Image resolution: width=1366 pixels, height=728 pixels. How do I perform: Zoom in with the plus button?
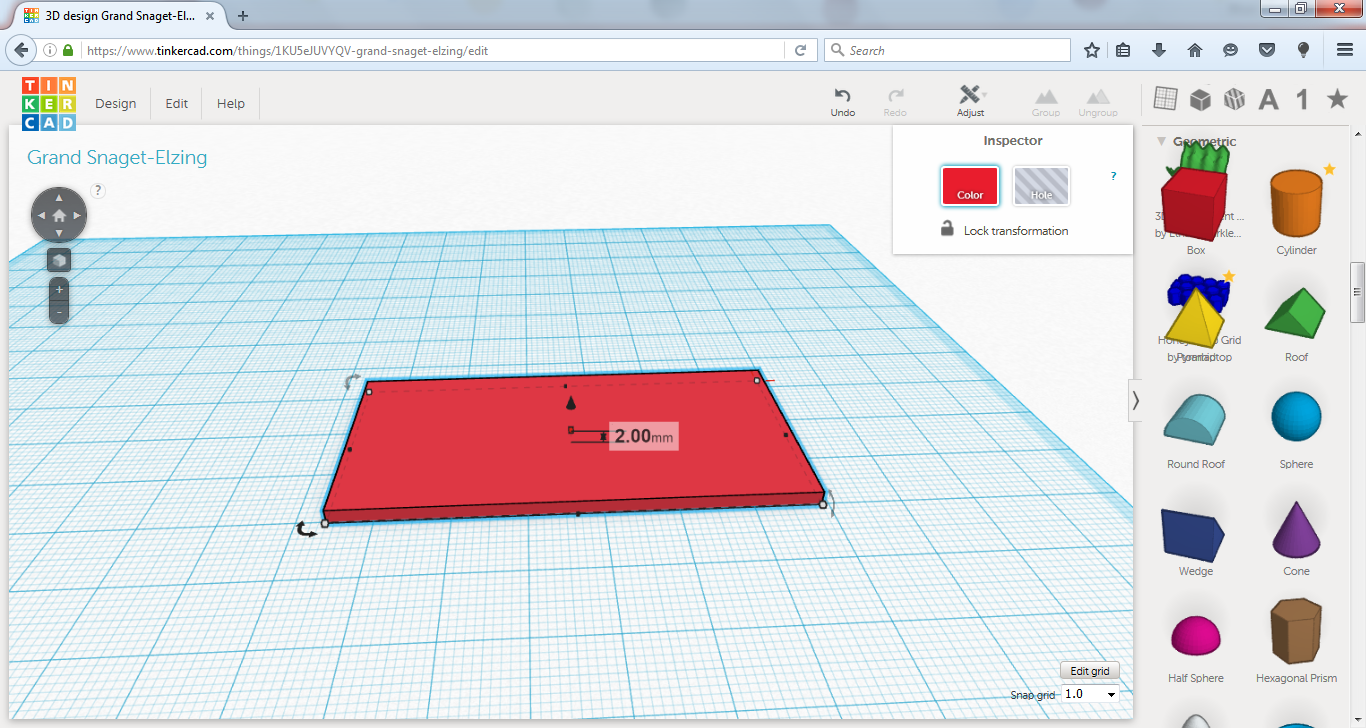(59, 289)
